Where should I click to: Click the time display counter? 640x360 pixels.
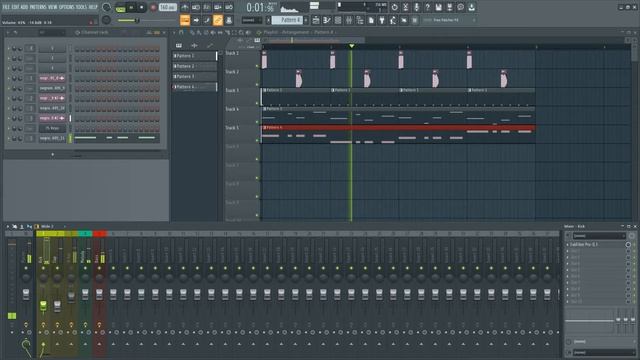point(260,7)
